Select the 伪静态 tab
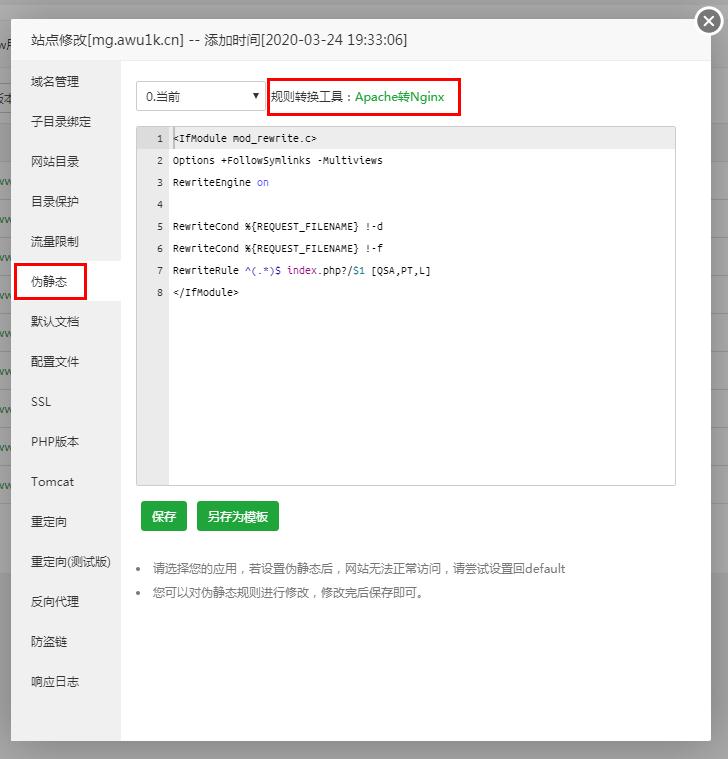This screenshot has width=728, height=759. point(49,282)
